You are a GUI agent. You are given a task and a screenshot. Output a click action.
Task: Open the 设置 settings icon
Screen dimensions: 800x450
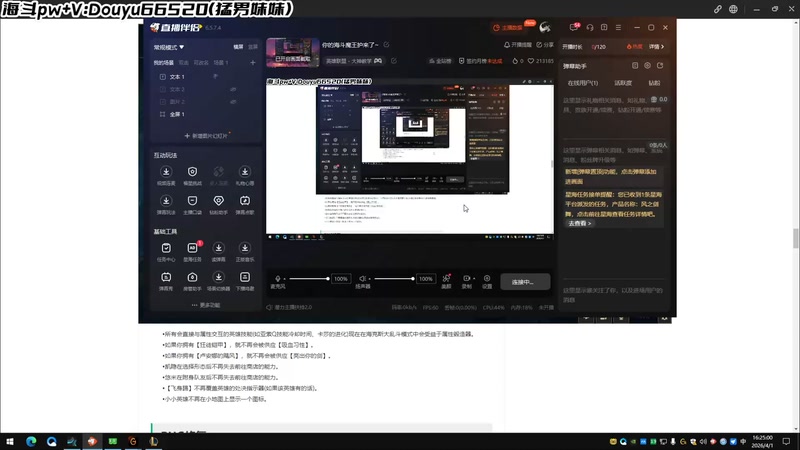[487, 281]
